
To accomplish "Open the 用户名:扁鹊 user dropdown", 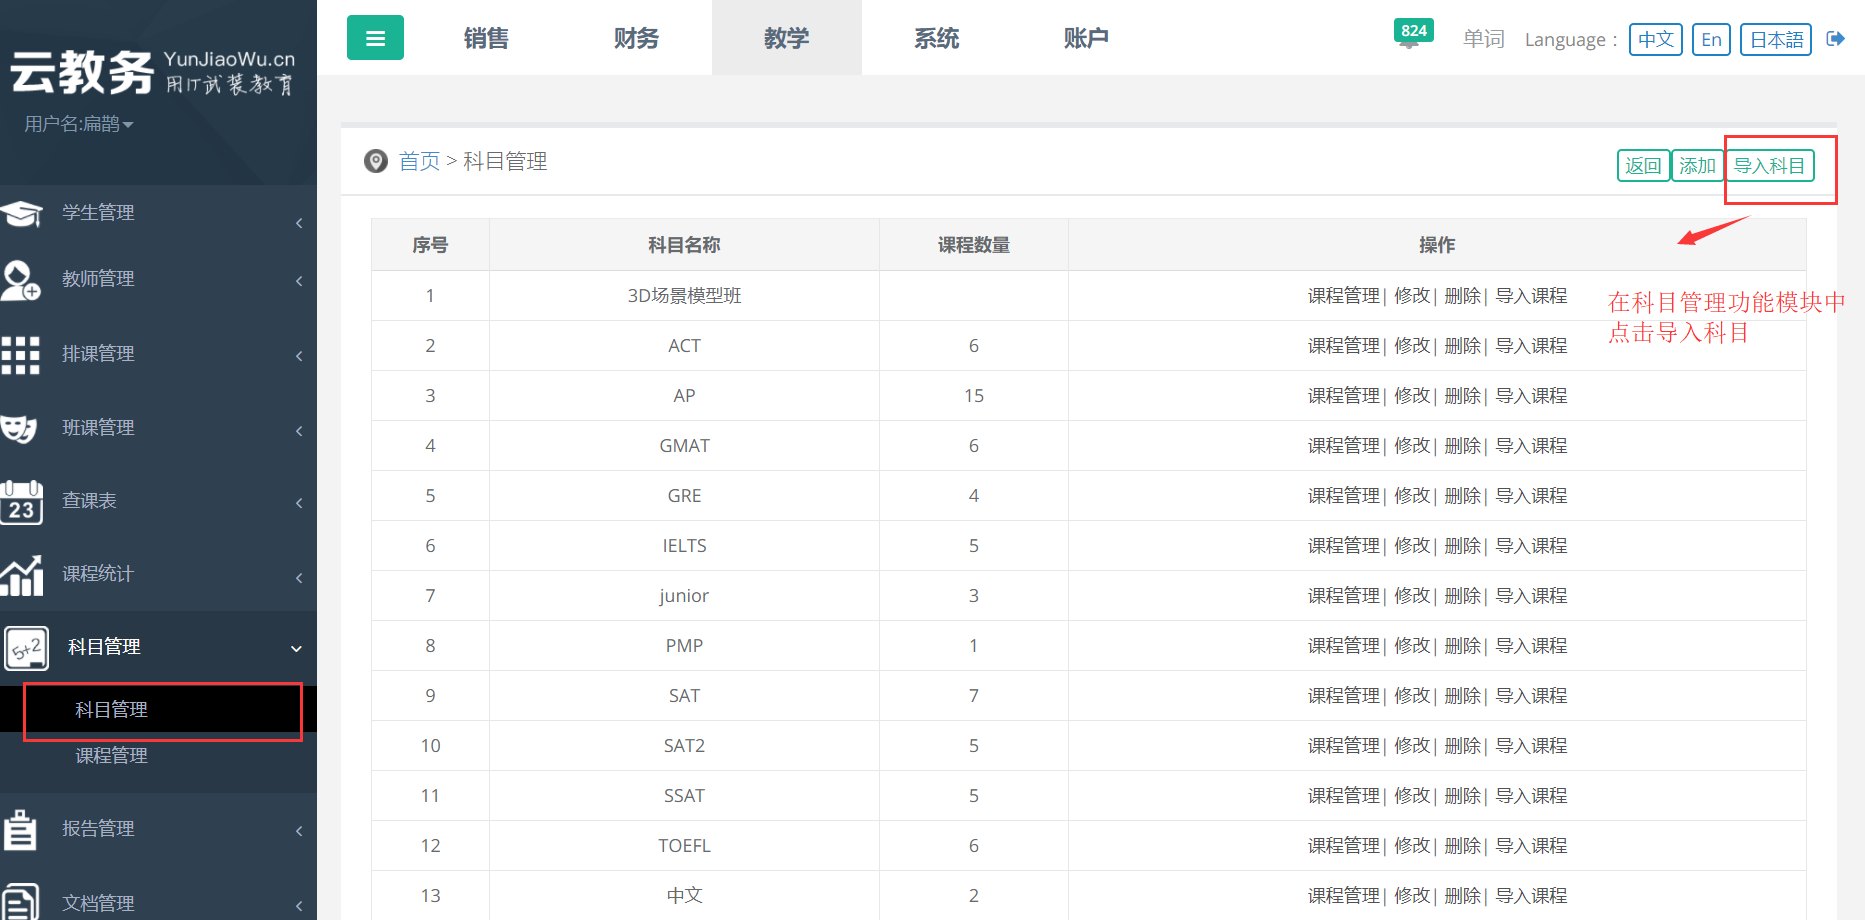I will [79, 124].
